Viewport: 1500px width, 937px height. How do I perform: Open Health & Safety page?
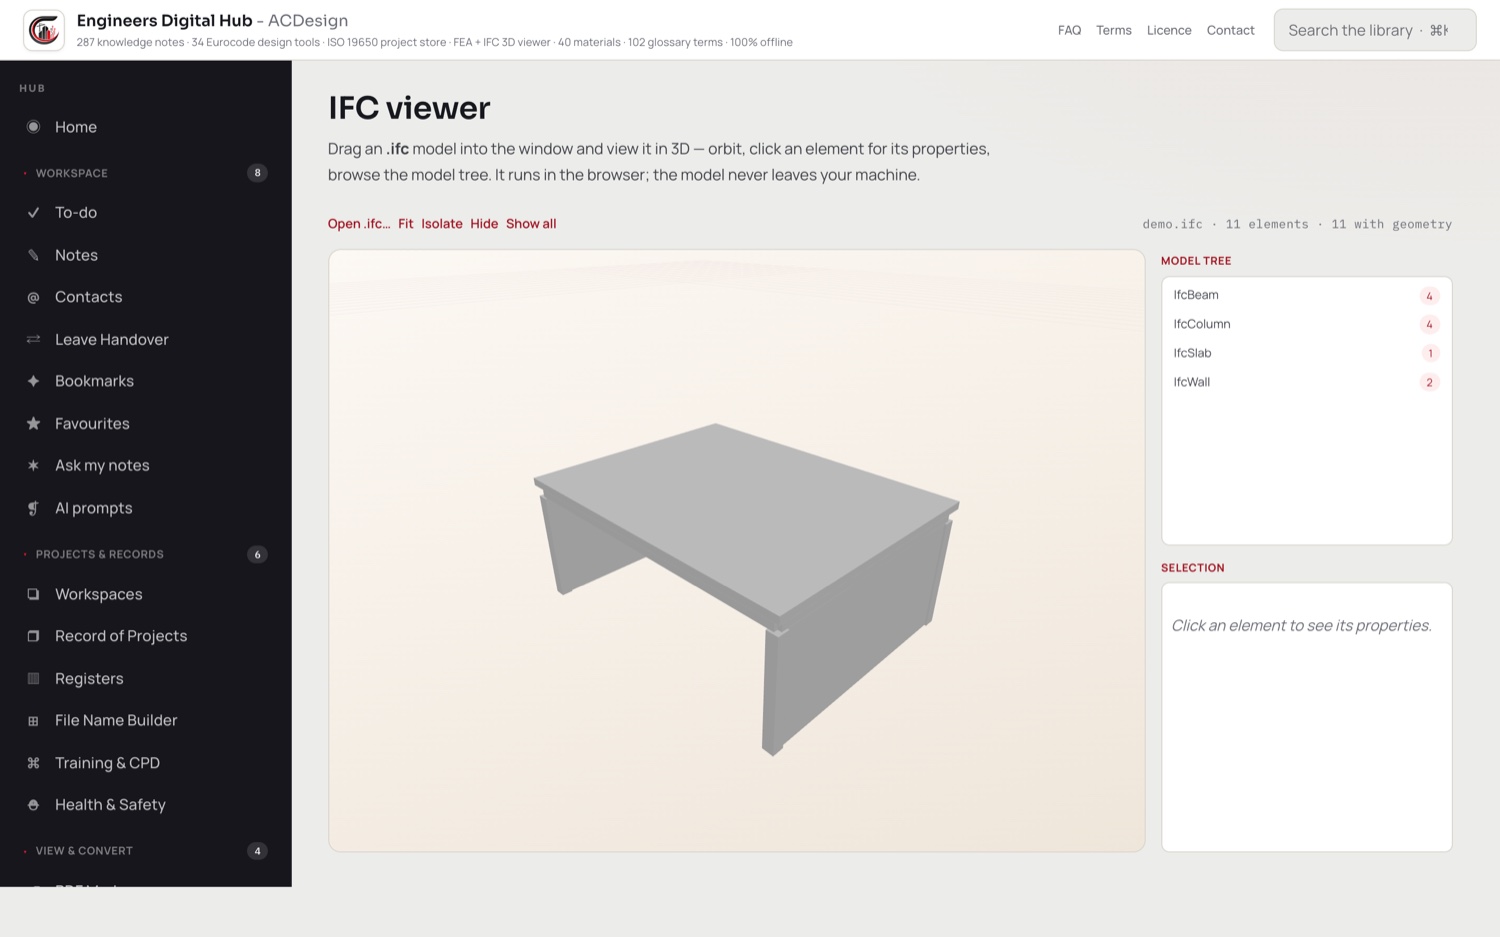pyautogui.click(x=146, y=805)
